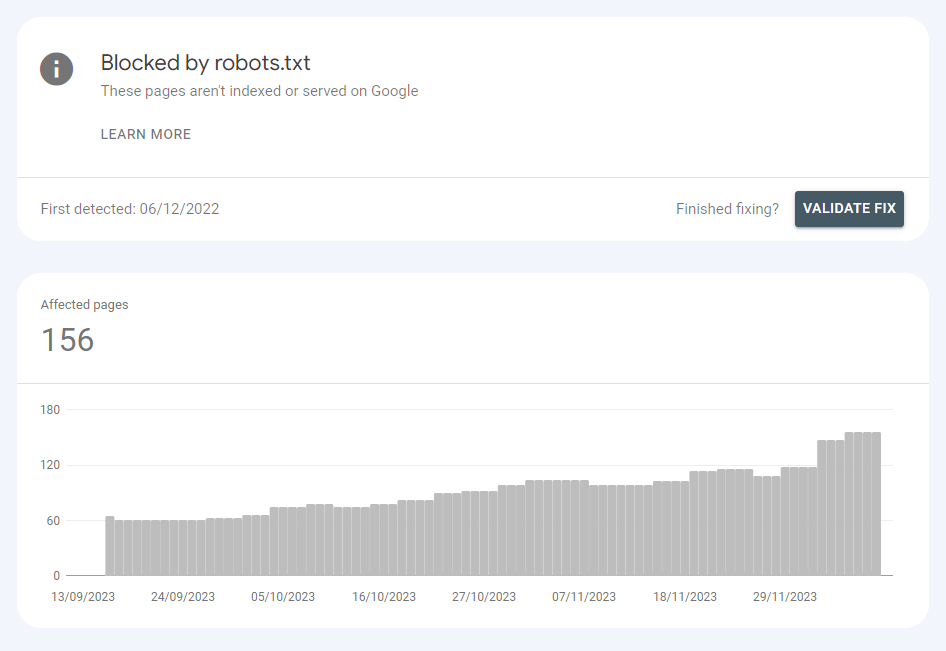This screenshot has width=946, height=651.
Task: Click the bar above 07/11/2023 in the chart
Action: click(583, 530)
